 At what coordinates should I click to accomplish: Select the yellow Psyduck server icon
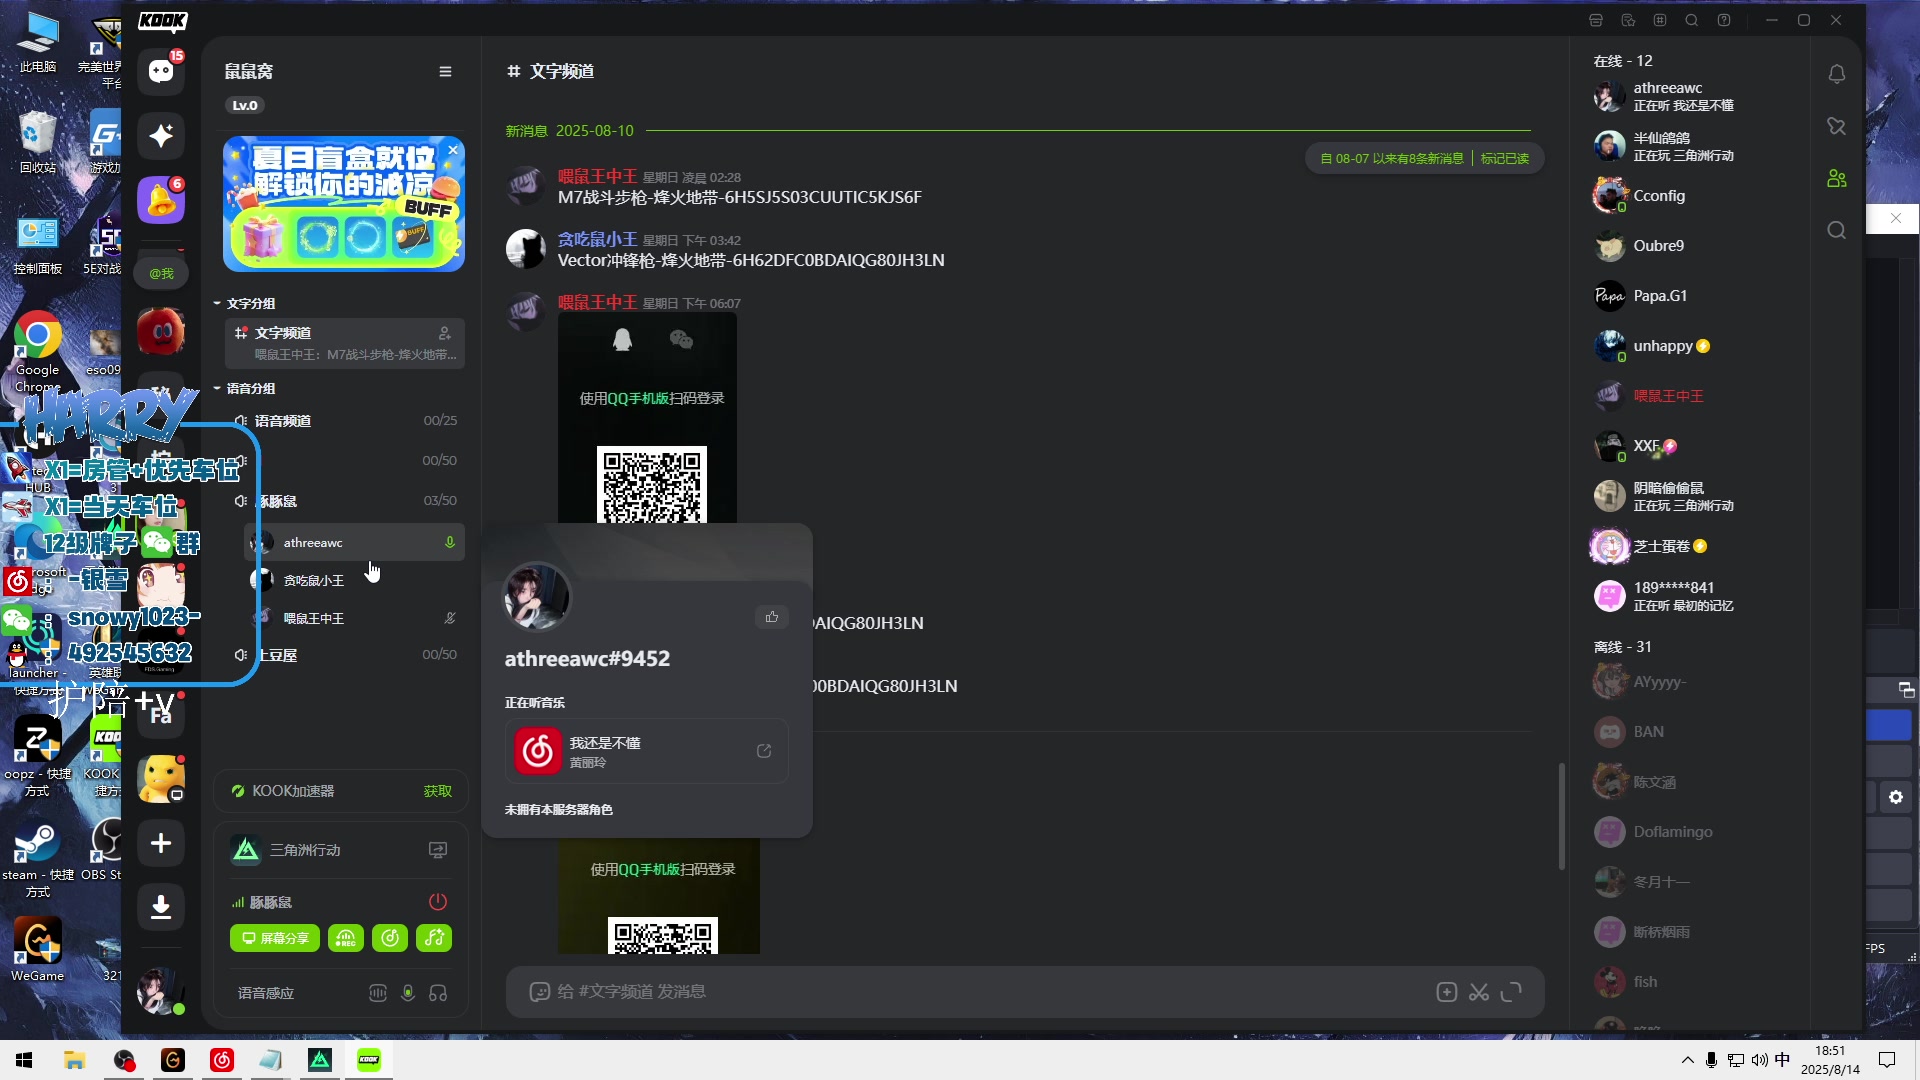tap(161, 779)
